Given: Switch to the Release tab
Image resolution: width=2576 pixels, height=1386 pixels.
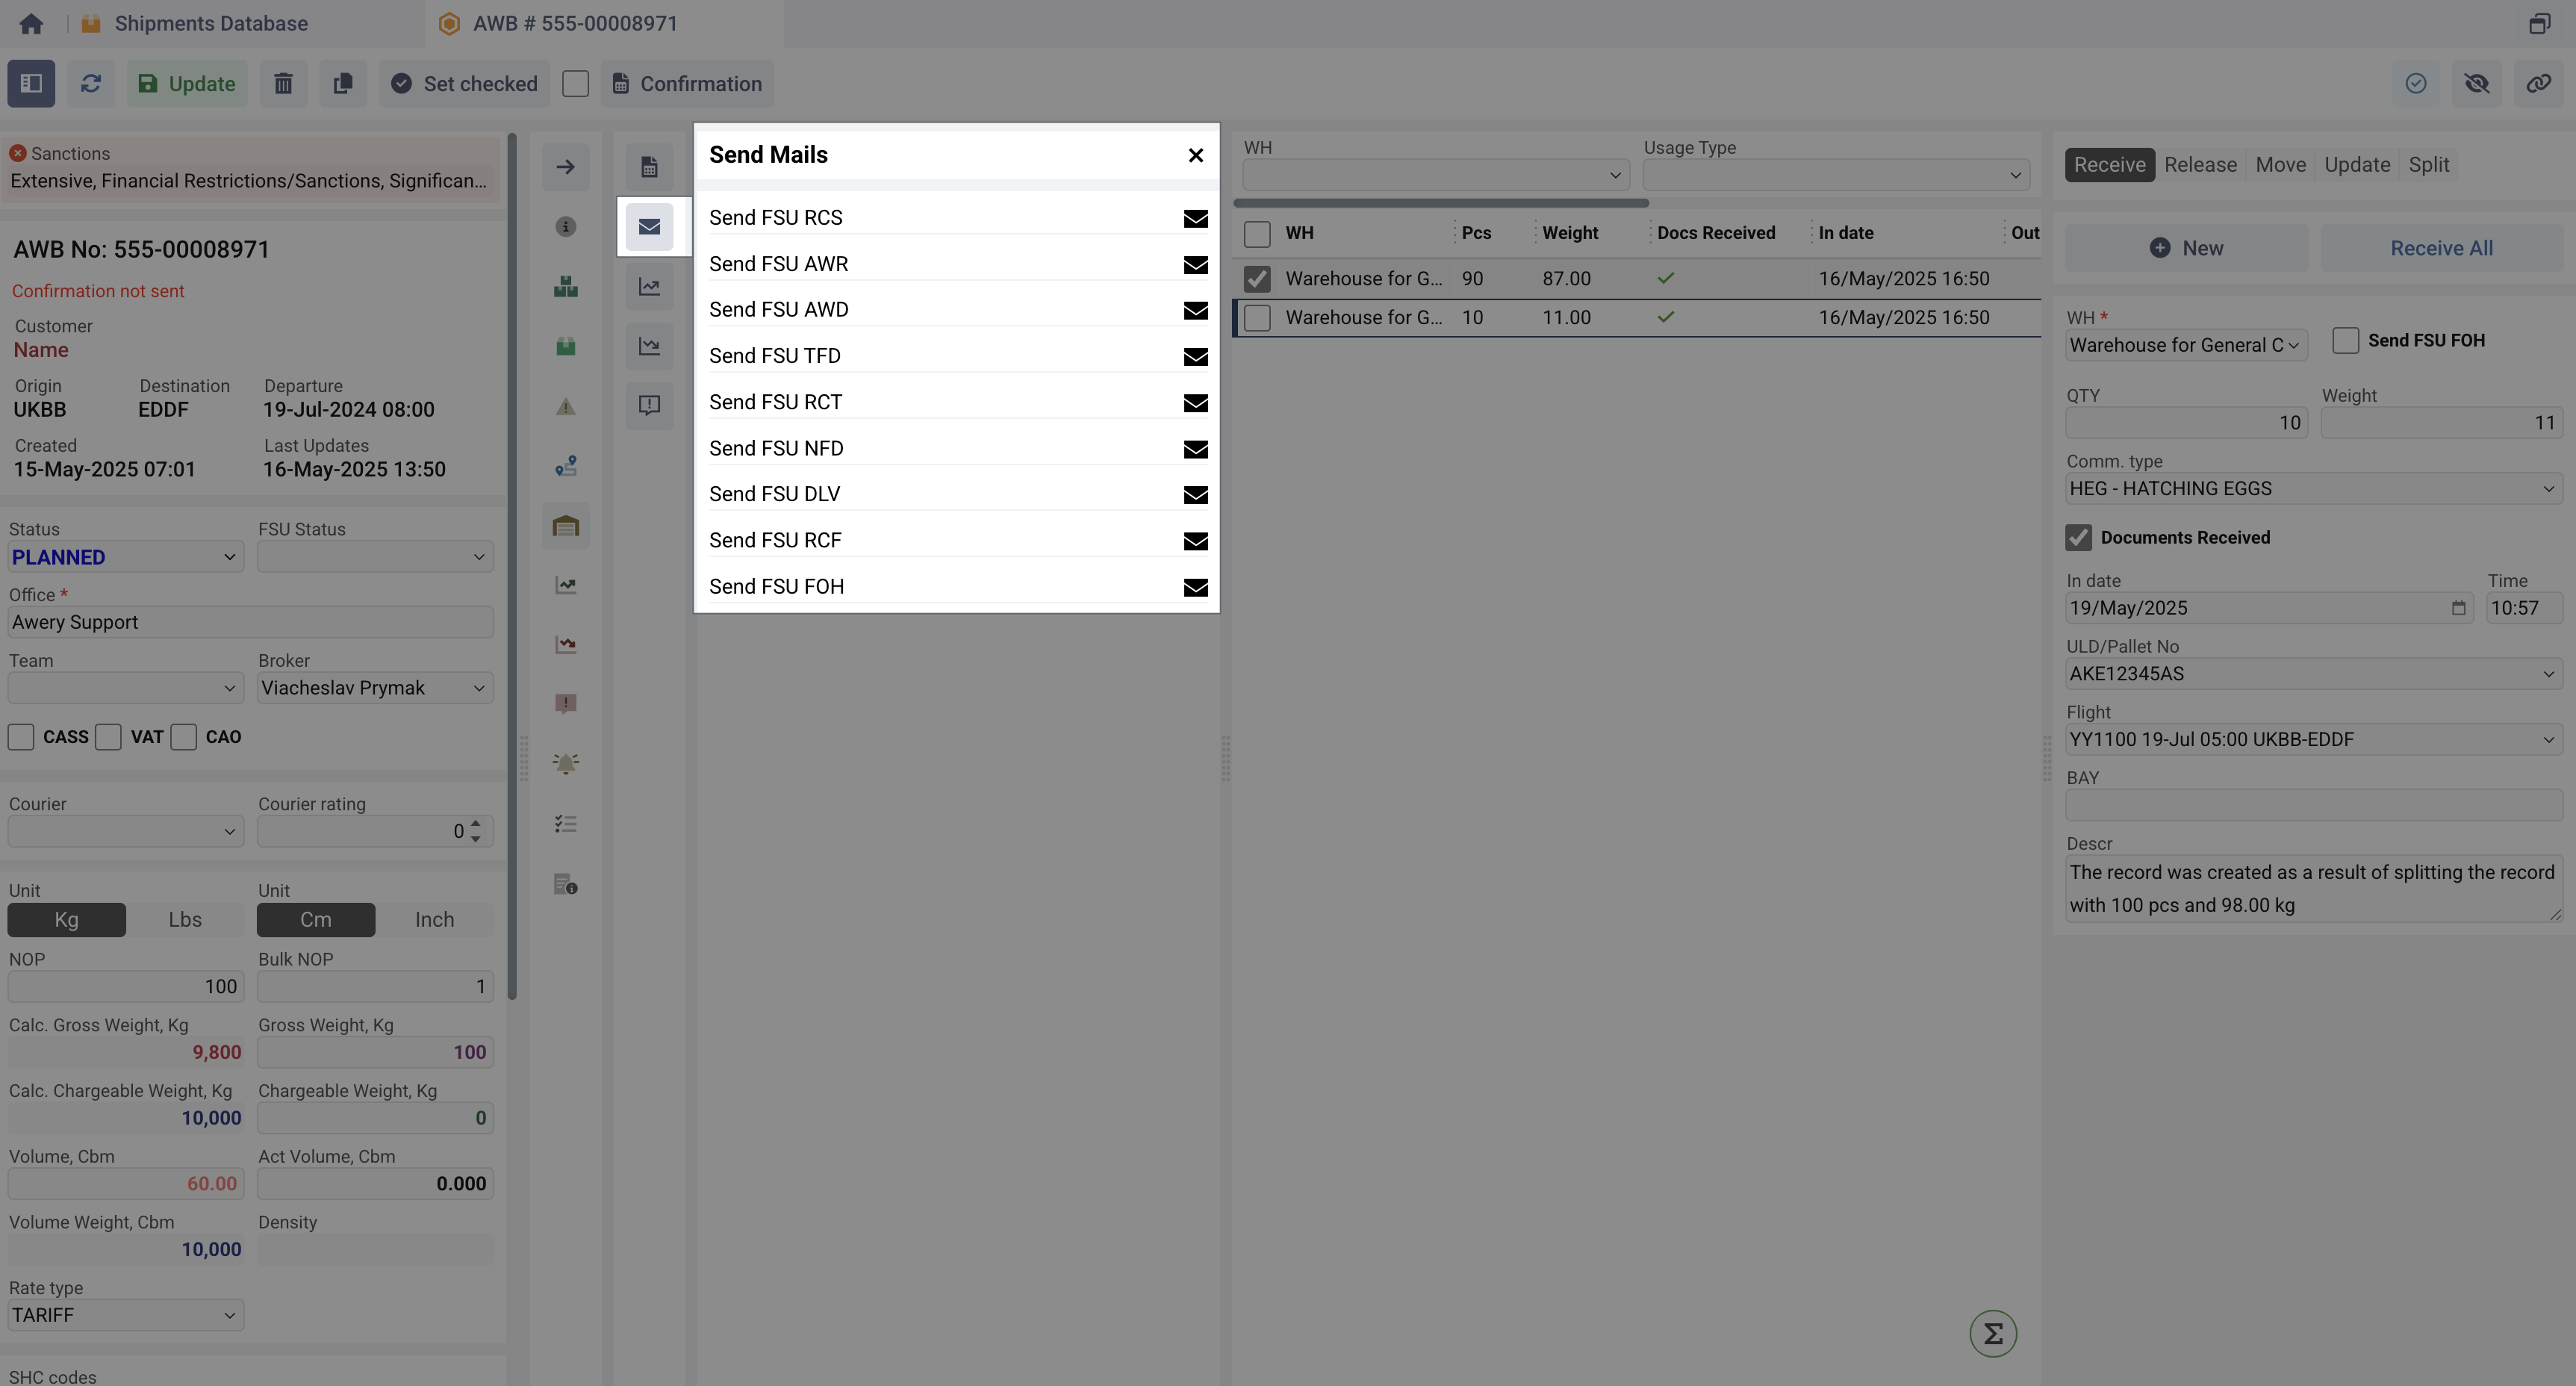Looking at the screenshot, I should (x=2200, y=165).
